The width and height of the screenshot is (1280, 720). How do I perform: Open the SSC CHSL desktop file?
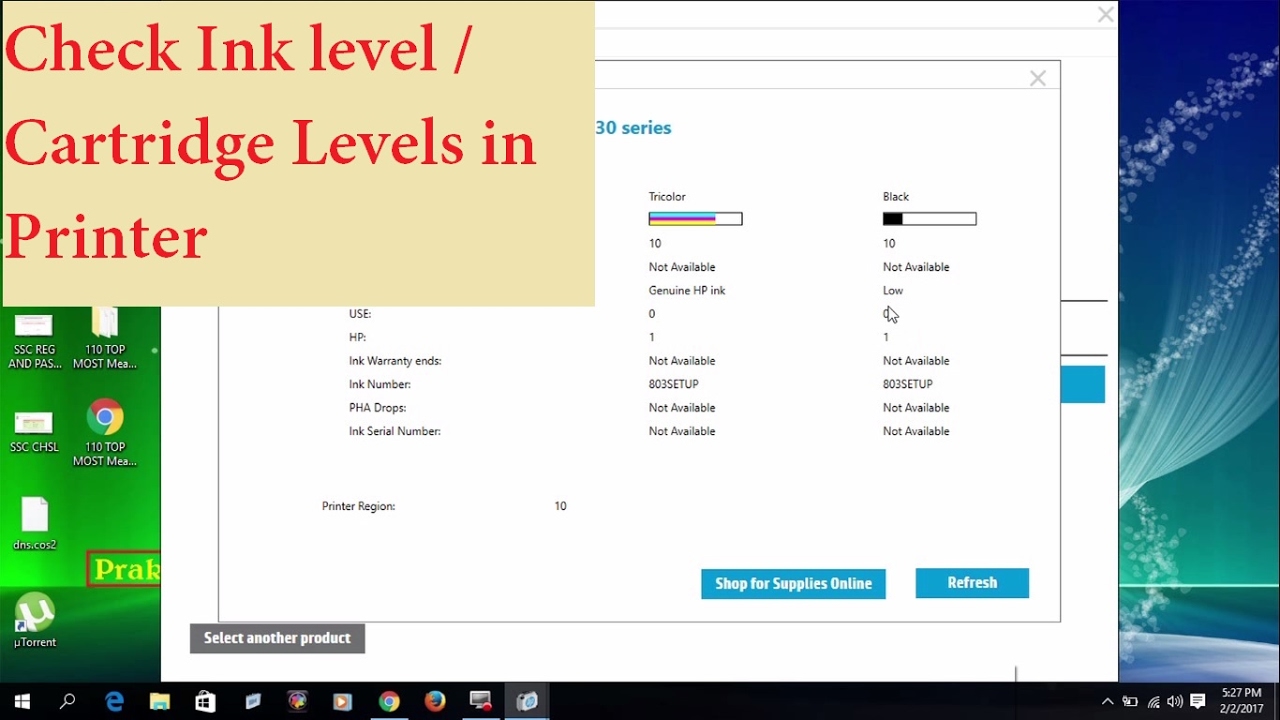tap(34, 431)
